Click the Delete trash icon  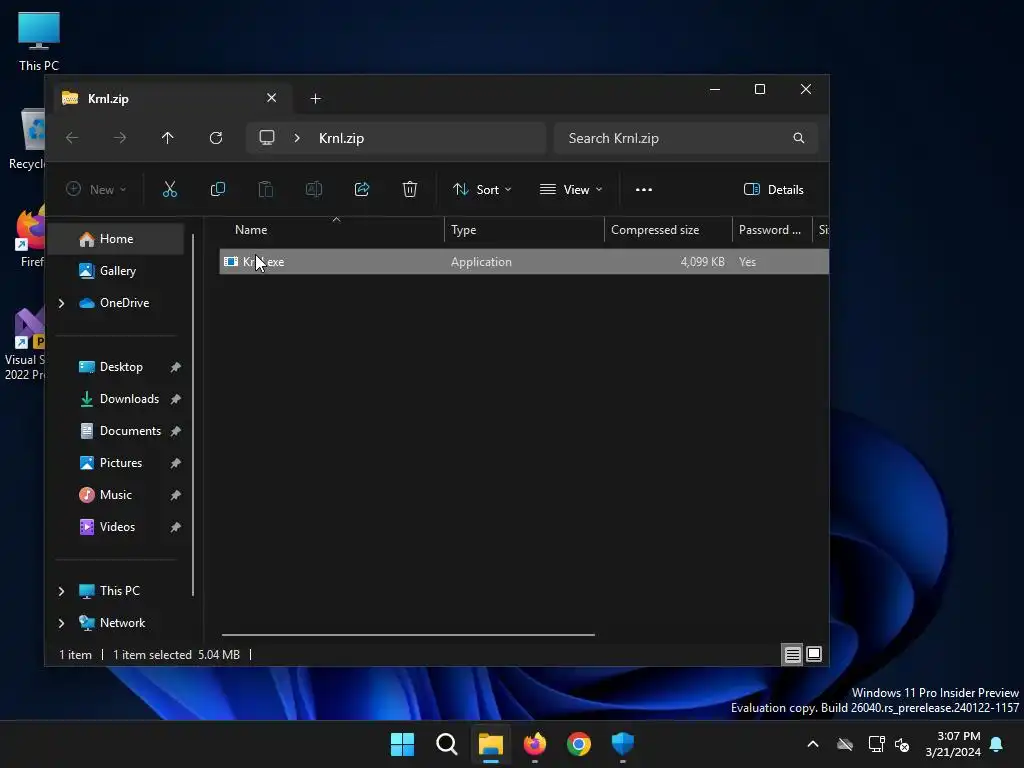click(409, 189)
